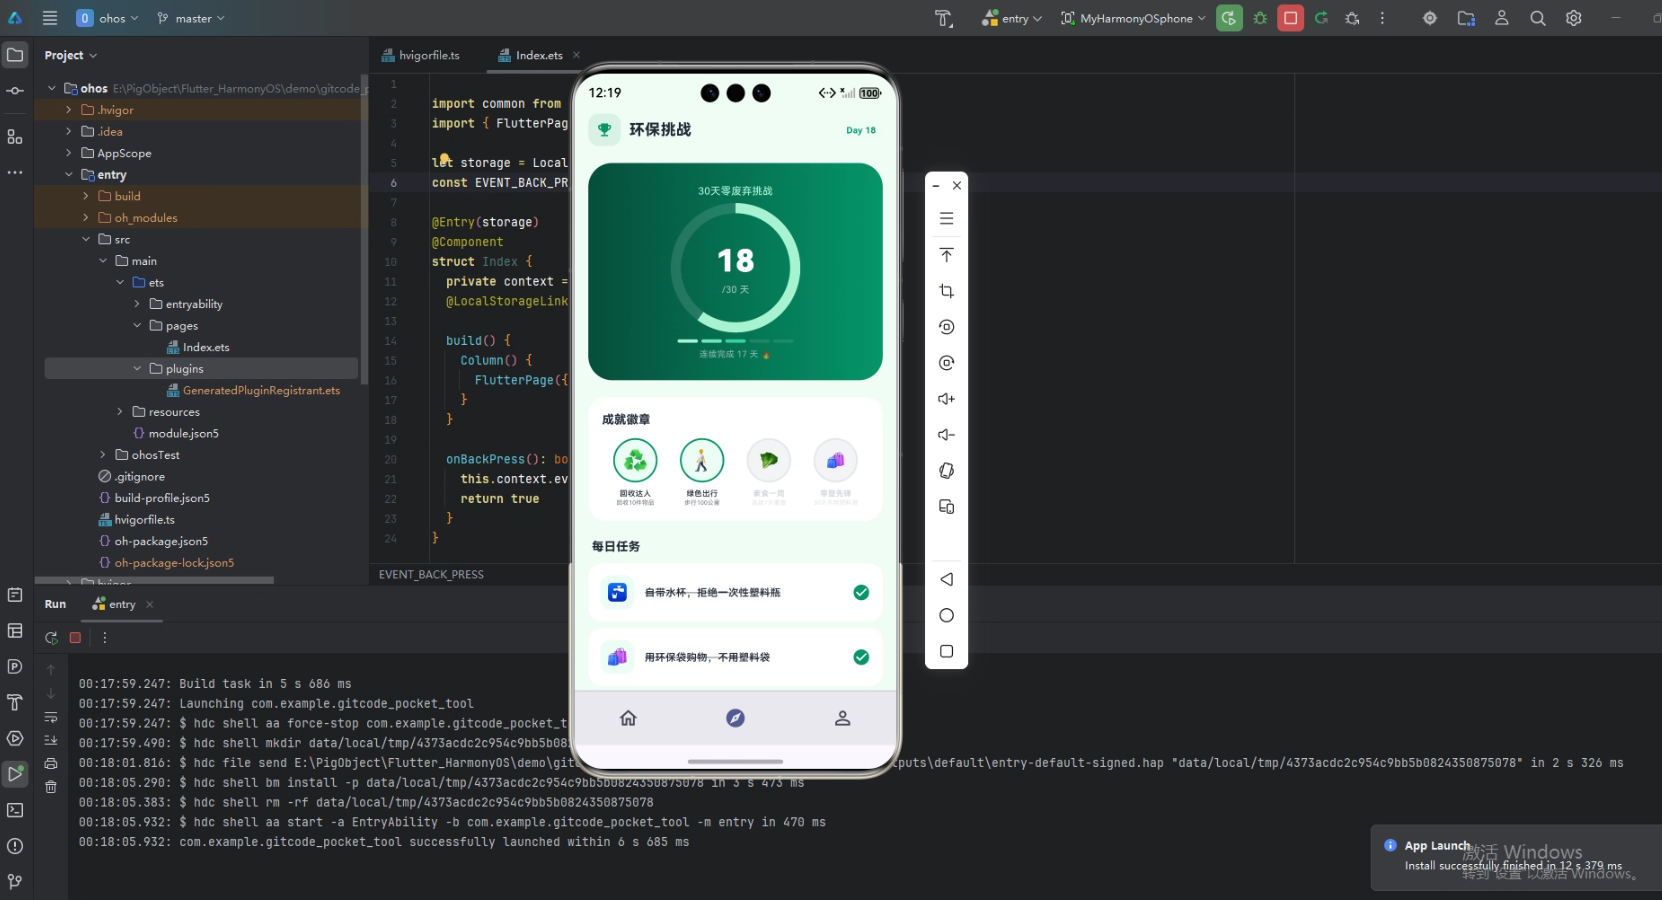Open the Terminal tool window icon
The width and height of the screenshot is (1662, 900).
(15, 810)
